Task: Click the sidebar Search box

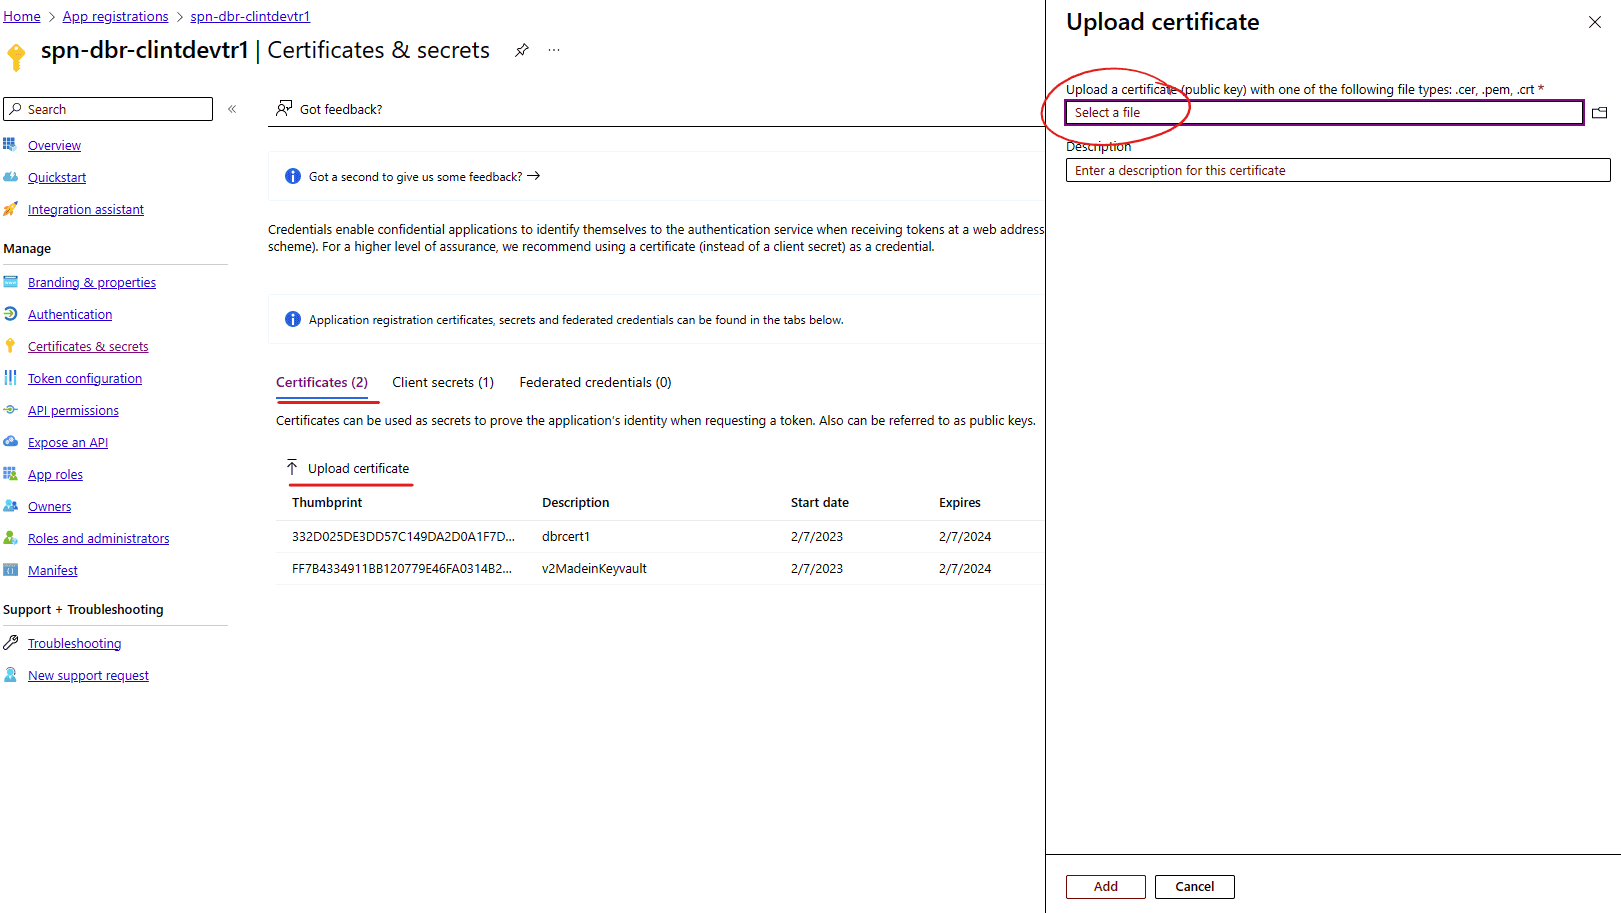Action: [108, 109]
